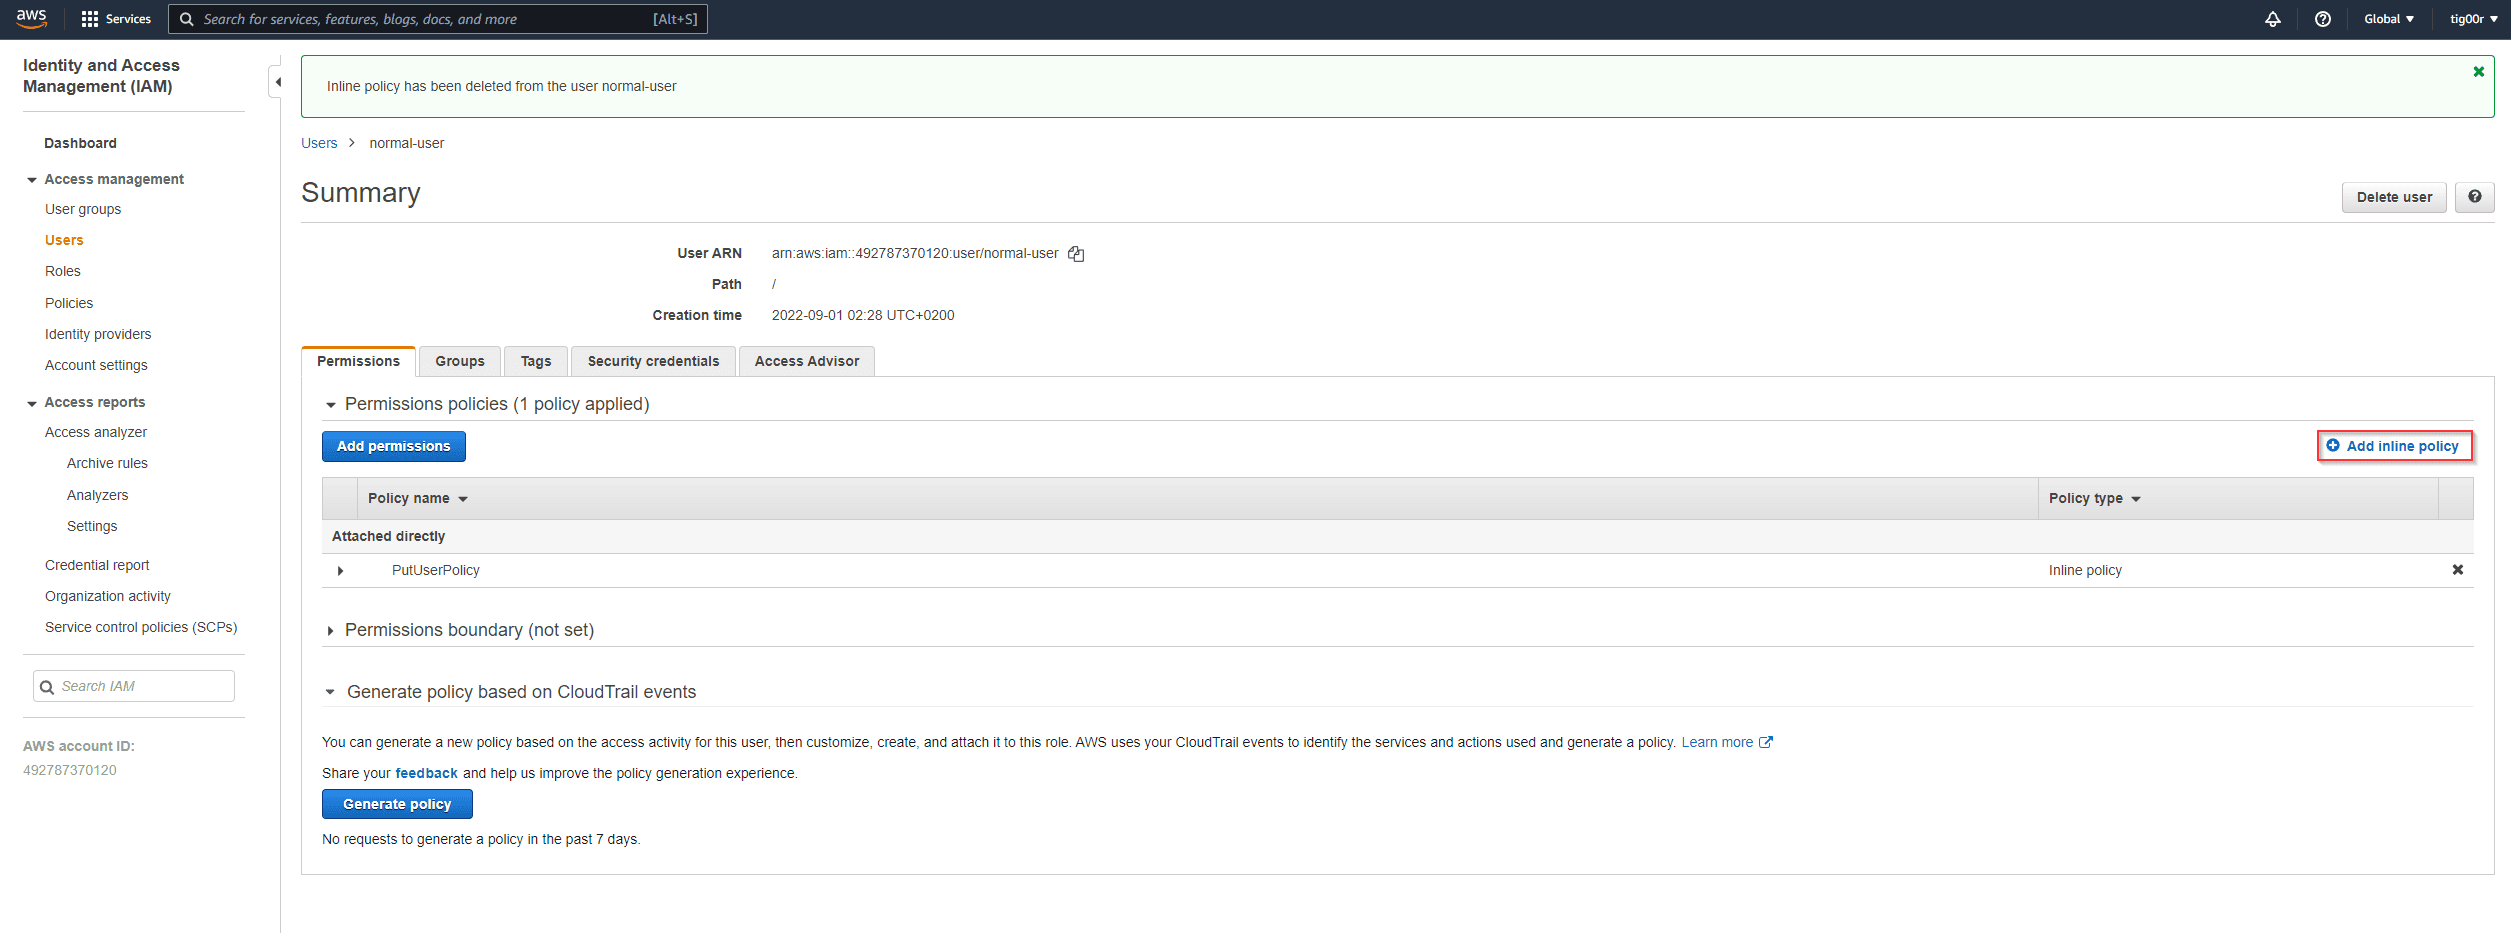The height and width of the screenshot is (933, 2511).
Task: Open the top bar help icon
Action: tap(2322, 19)
